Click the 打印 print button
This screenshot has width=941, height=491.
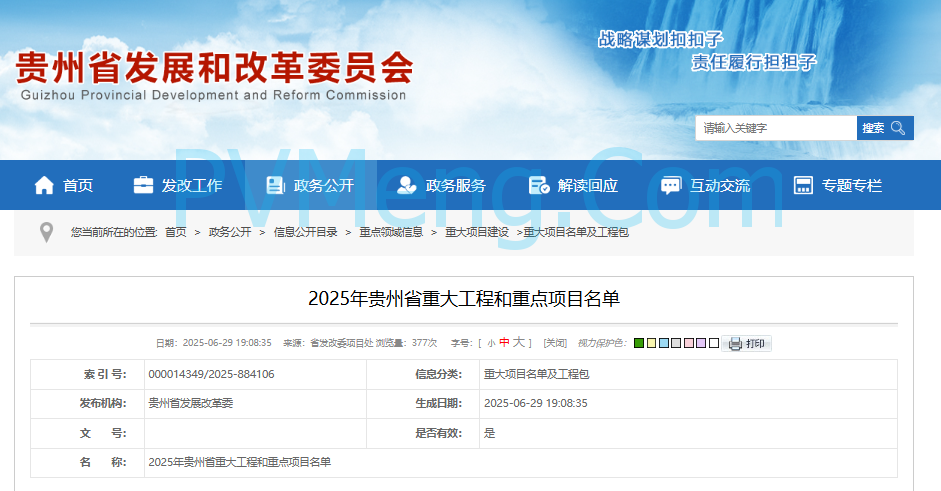coord(746,343)
